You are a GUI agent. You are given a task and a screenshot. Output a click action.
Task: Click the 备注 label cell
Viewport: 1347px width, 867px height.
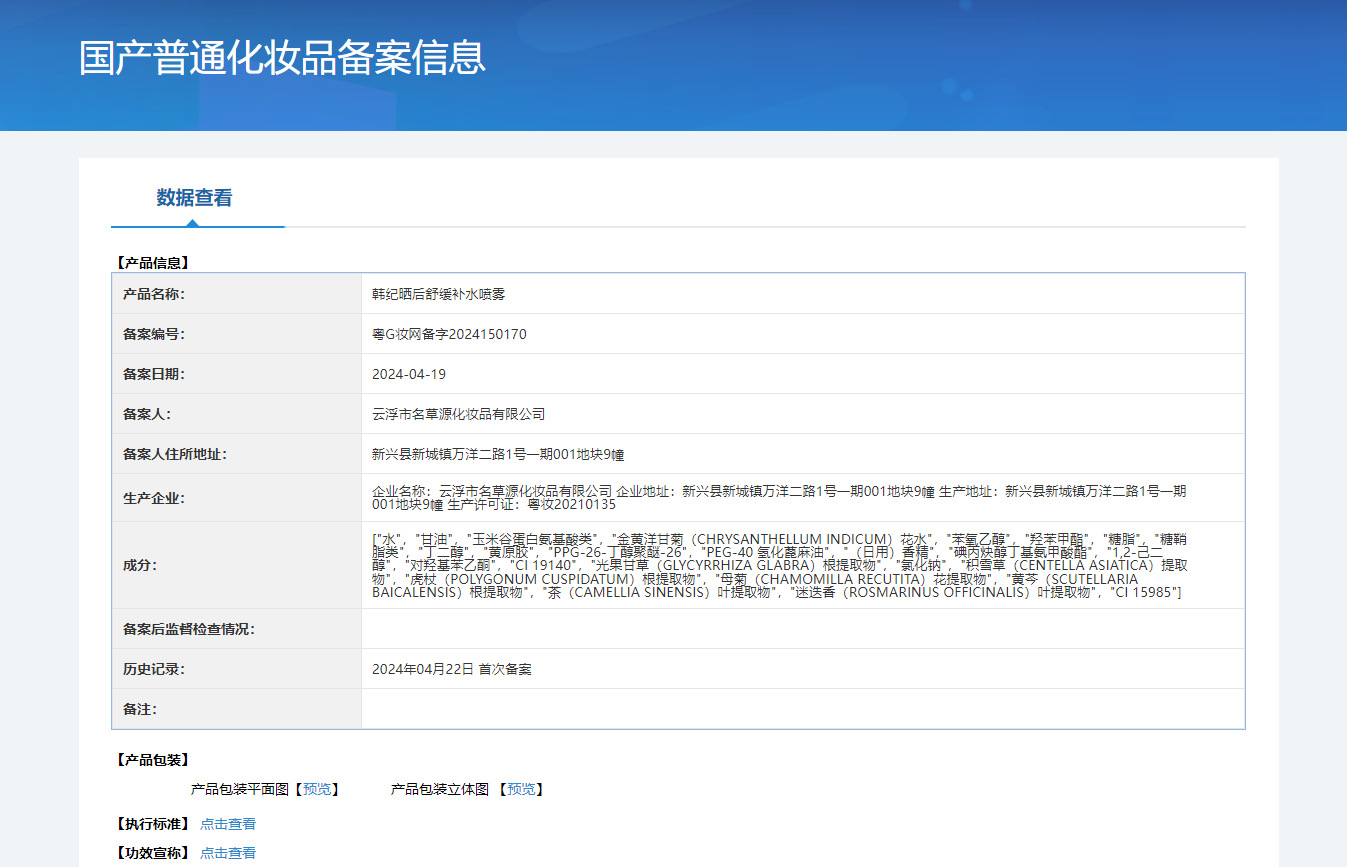(x=237, y=709)
